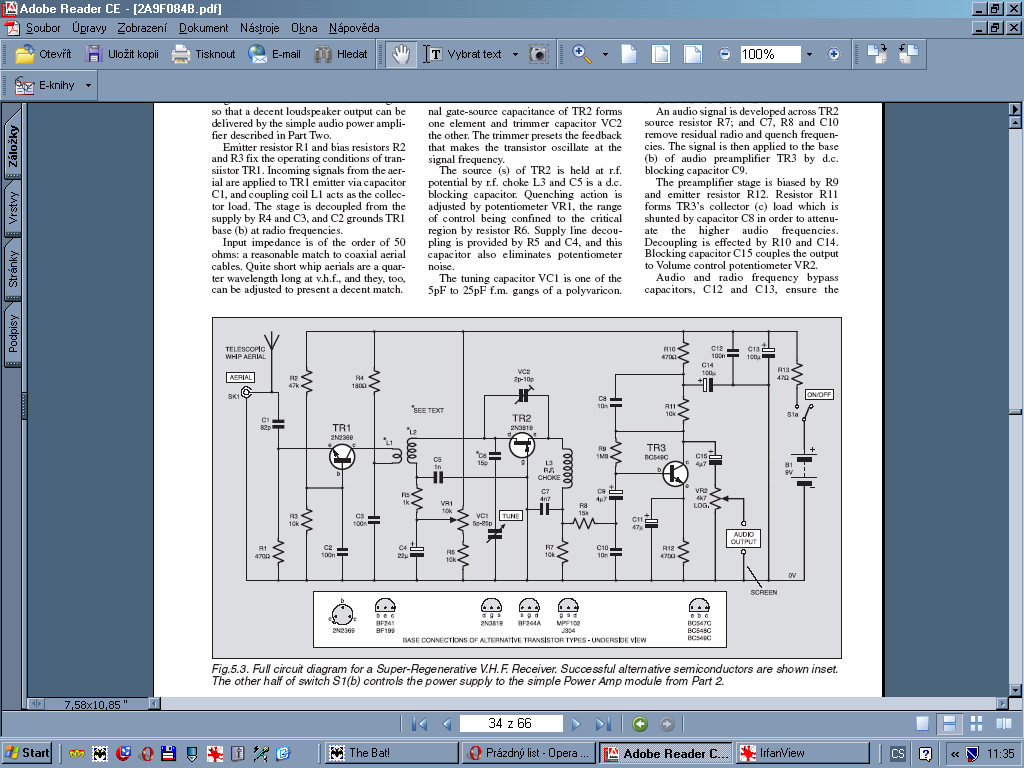Viewport: 1024px width, 768px height.
Task: Go to previous page
Action: point(447,724)
